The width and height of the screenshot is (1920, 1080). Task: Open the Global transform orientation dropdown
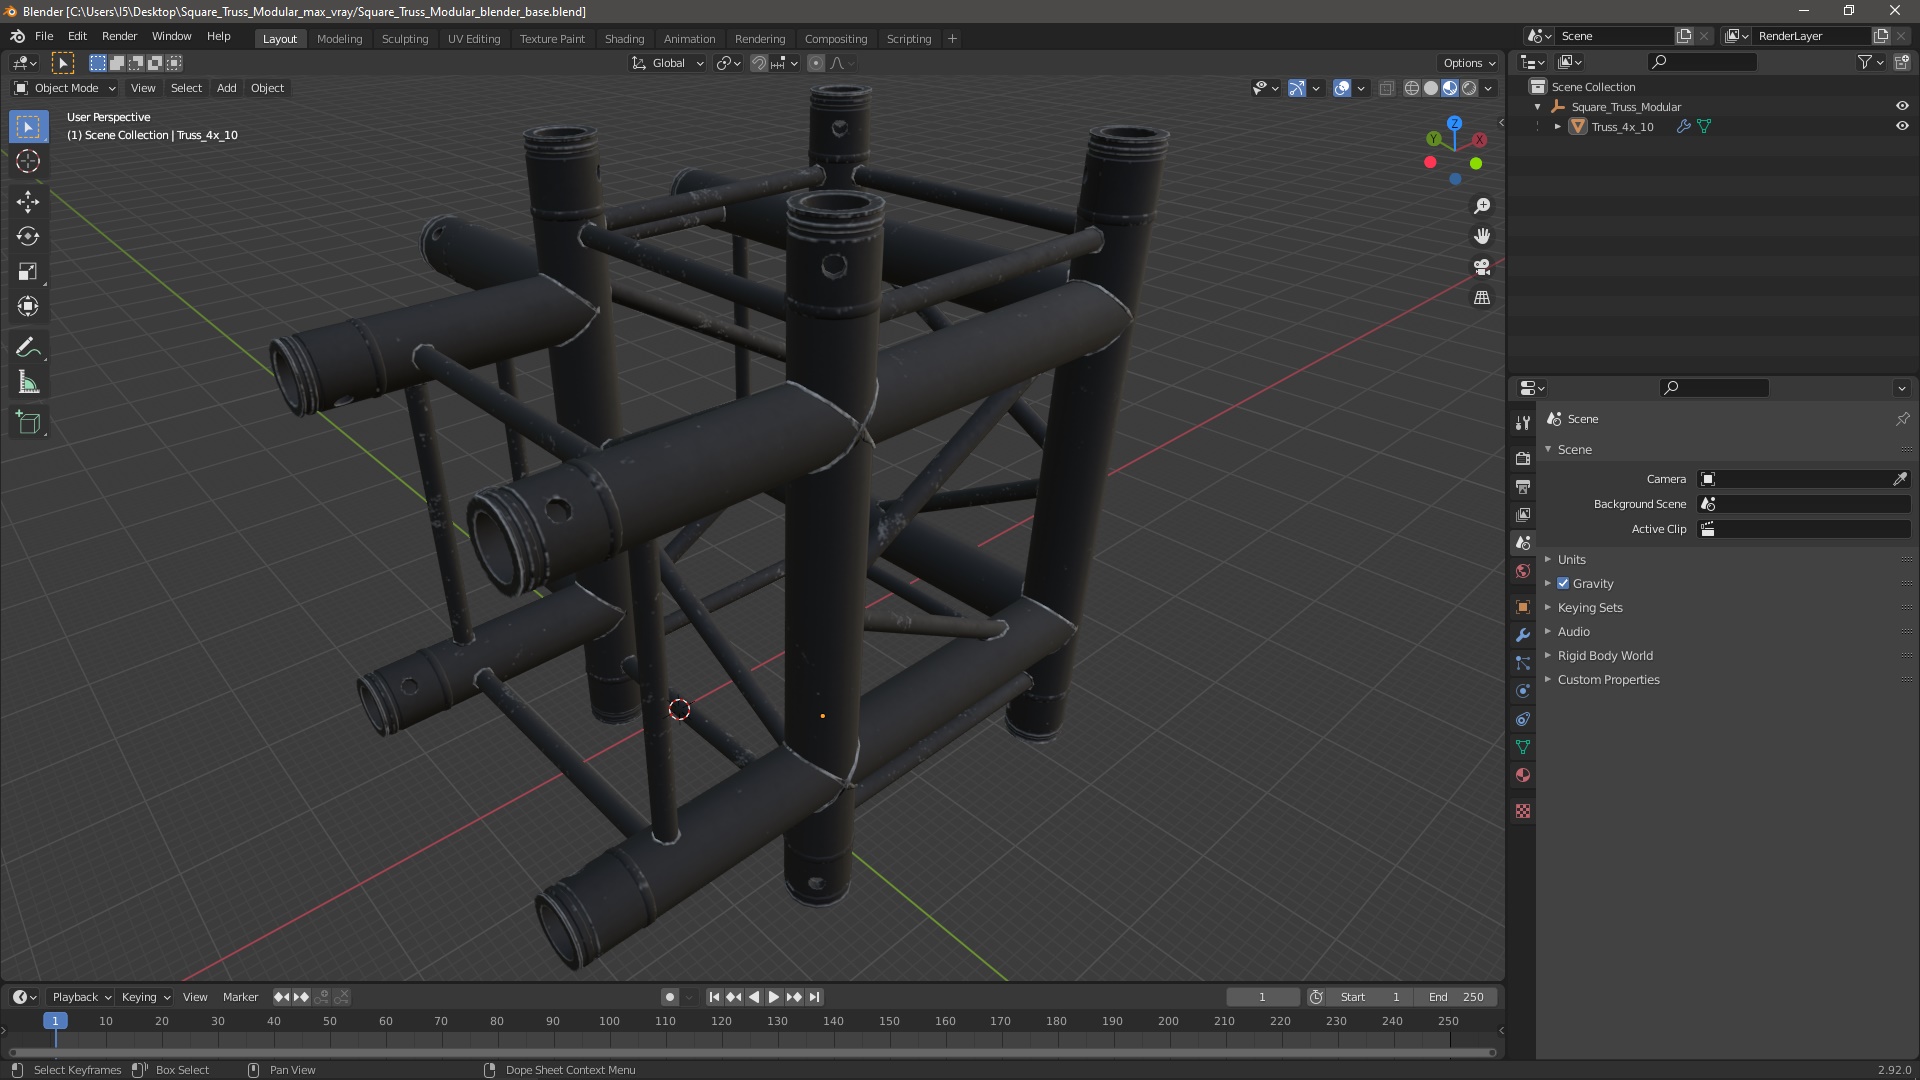pyautogui.click(x=668, y=63)
